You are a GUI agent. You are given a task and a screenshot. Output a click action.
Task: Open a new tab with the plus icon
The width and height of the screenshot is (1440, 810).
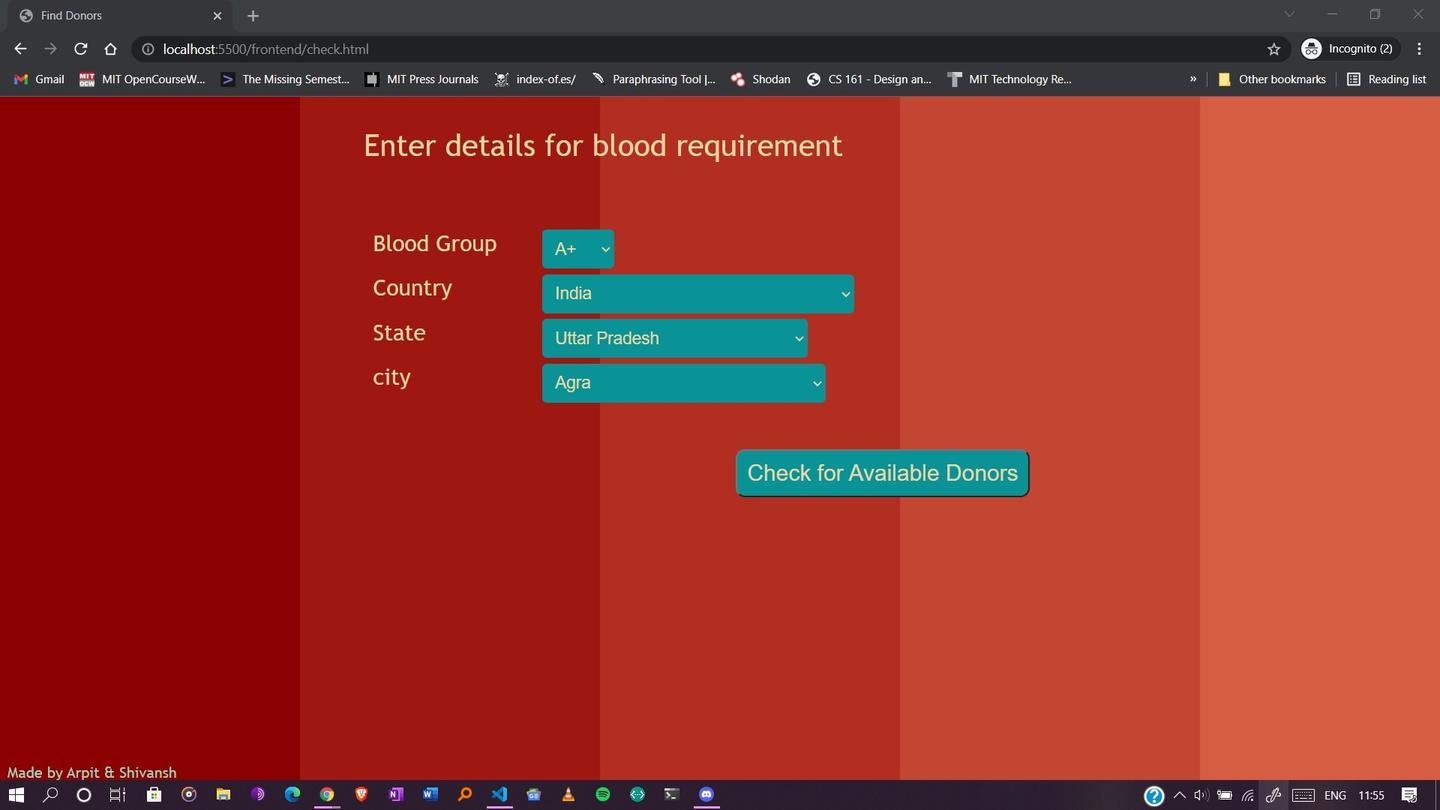253,16
